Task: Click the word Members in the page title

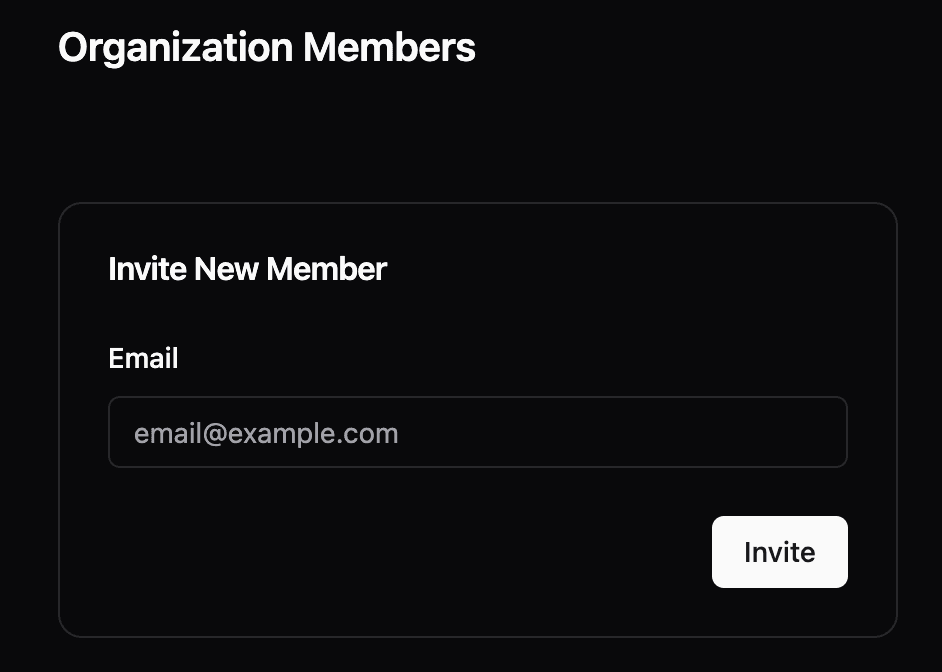Action: coord(389,48)
